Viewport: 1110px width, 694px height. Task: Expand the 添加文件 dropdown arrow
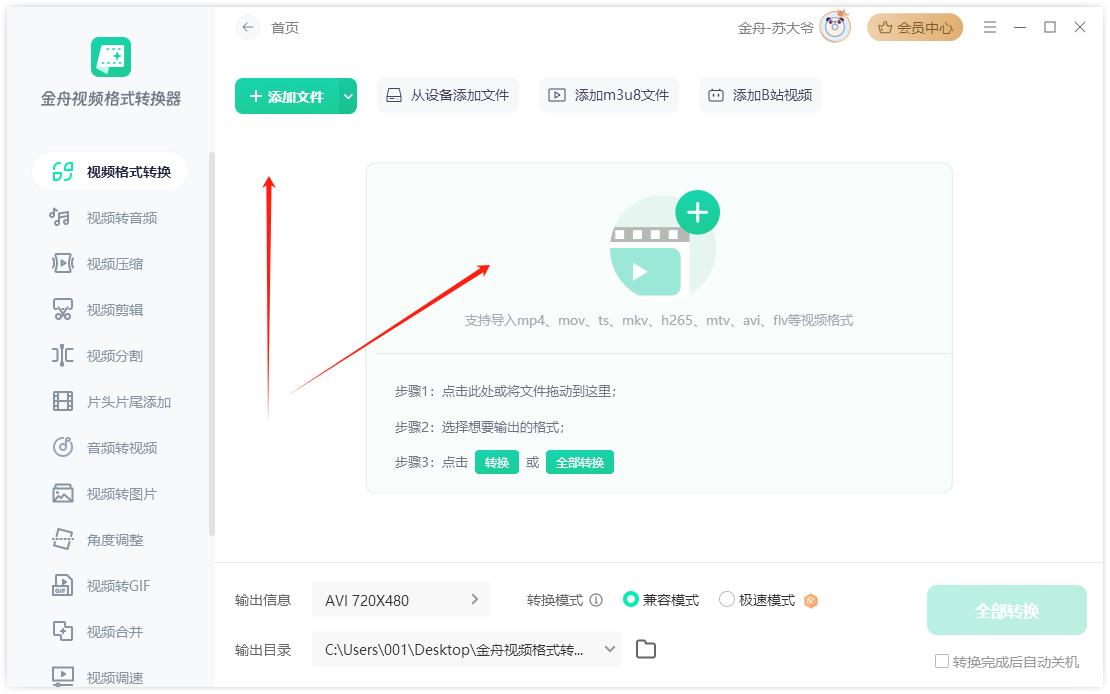[x=347, y=96]
